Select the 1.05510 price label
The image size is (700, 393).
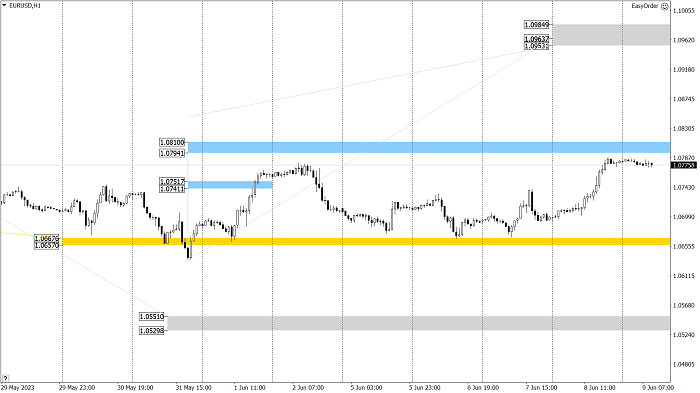(152, 317)
